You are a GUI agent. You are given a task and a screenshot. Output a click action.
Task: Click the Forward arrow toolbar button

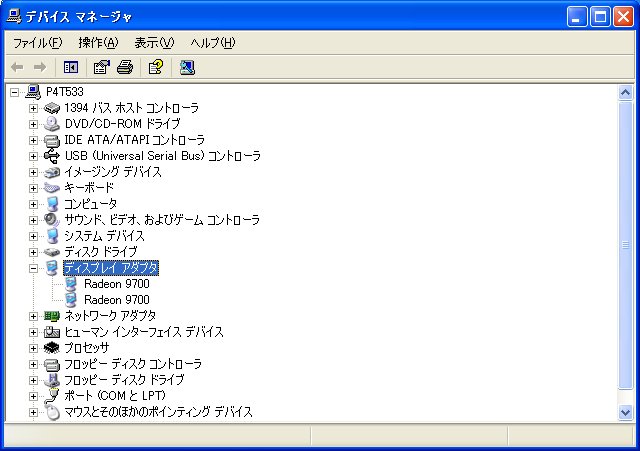pyautogui.click(x=40, y=67)
